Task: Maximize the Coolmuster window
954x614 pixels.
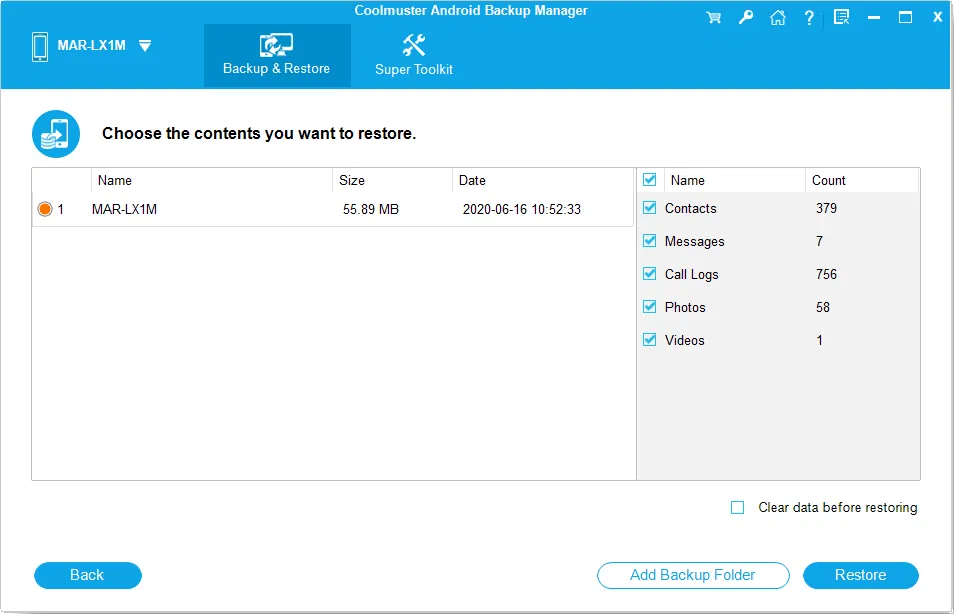Action: (905, 17)
